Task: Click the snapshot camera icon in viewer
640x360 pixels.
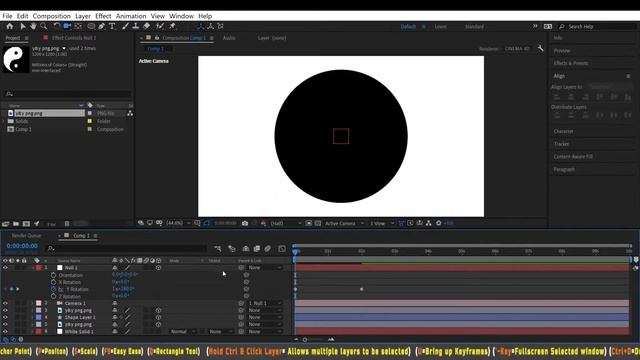Action: click(245, 223)
